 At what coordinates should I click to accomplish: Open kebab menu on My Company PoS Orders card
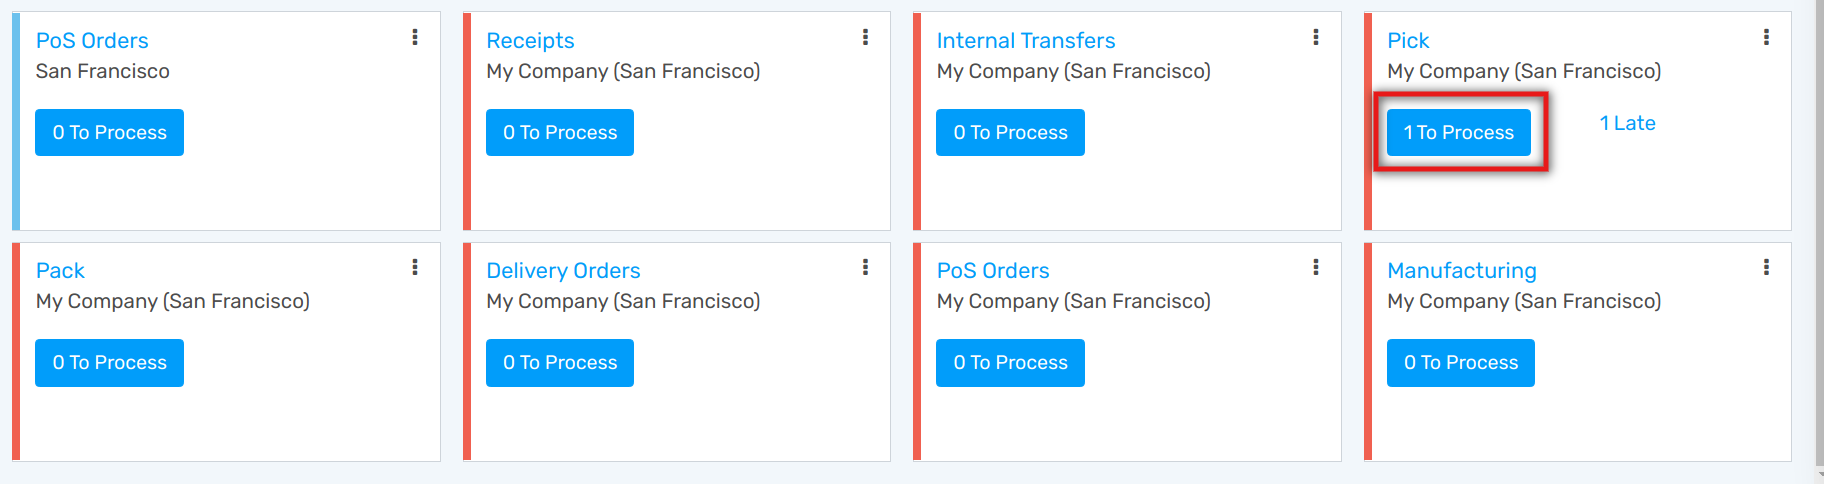(x=1315, y=268)
